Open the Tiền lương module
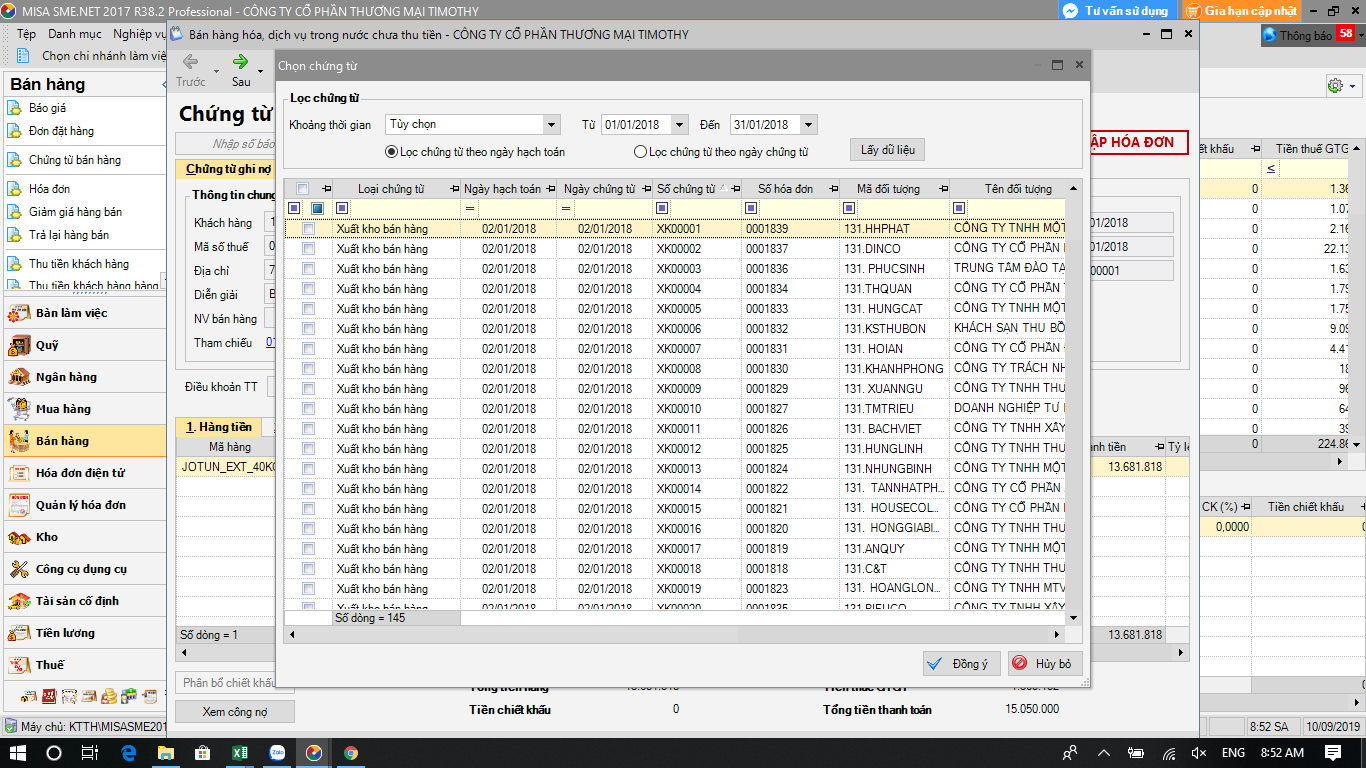Image resolution: width=1366 pixels, height=768 pixels. (65, 633)
